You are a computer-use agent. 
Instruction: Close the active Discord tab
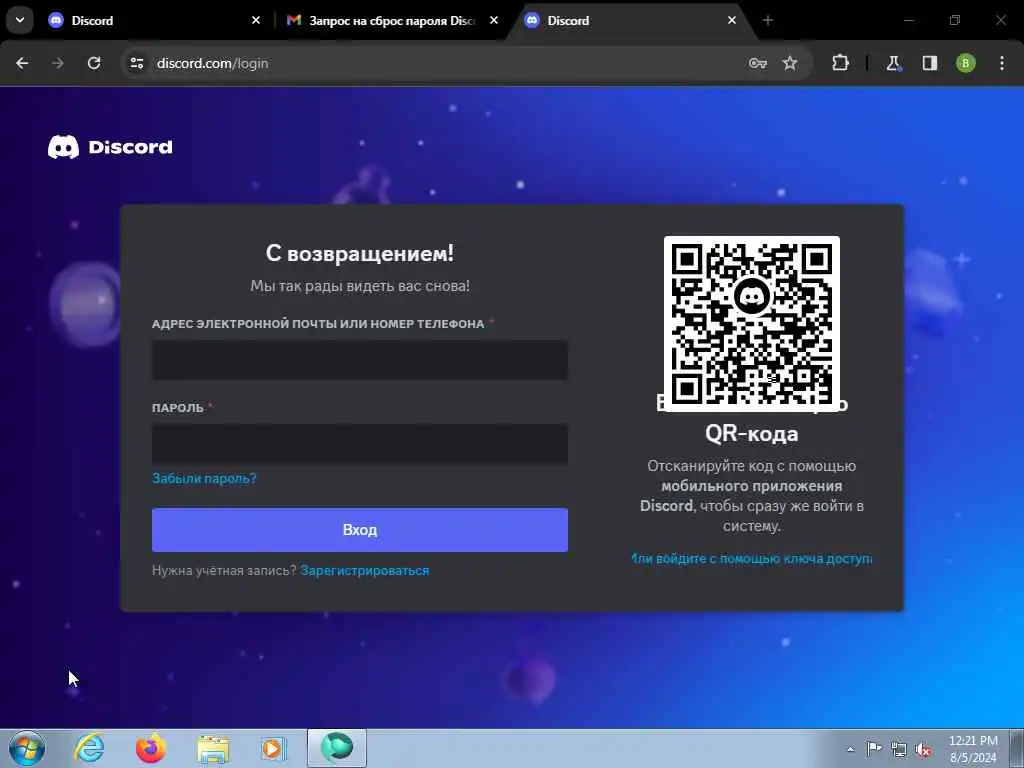(x=731, y=21)
